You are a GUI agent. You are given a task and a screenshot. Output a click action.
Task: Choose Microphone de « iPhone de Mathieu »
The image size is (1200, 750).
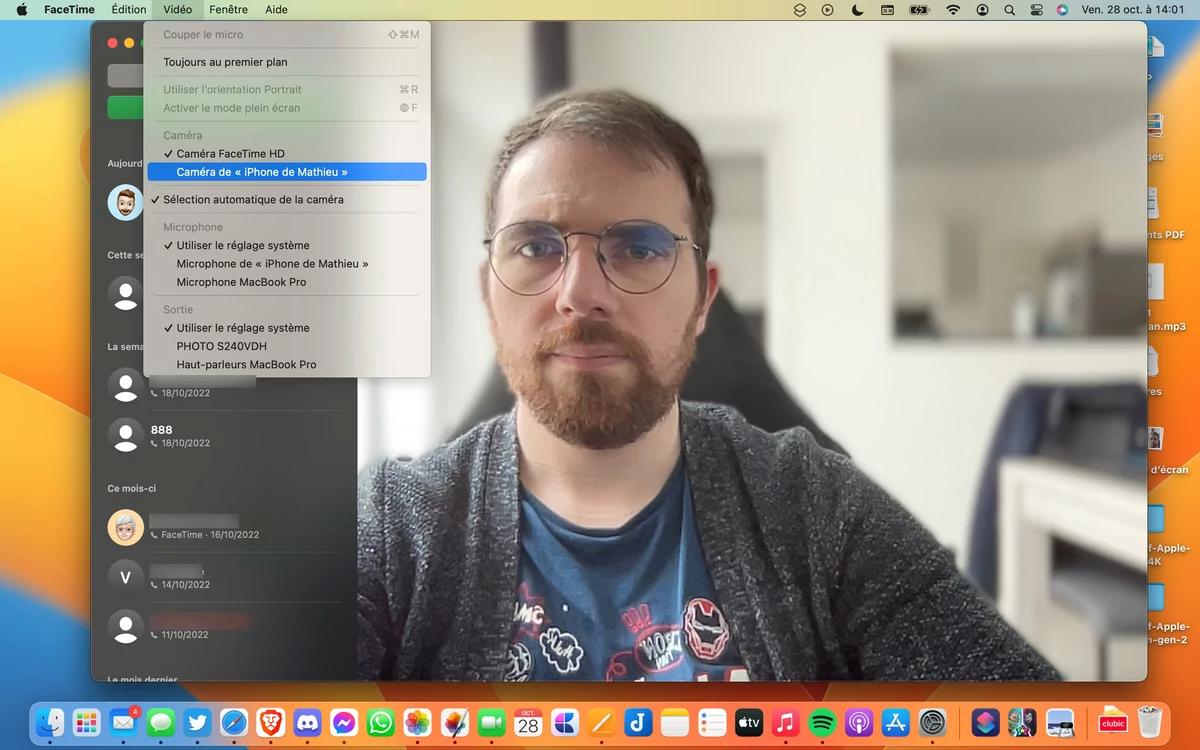[287, 264]
